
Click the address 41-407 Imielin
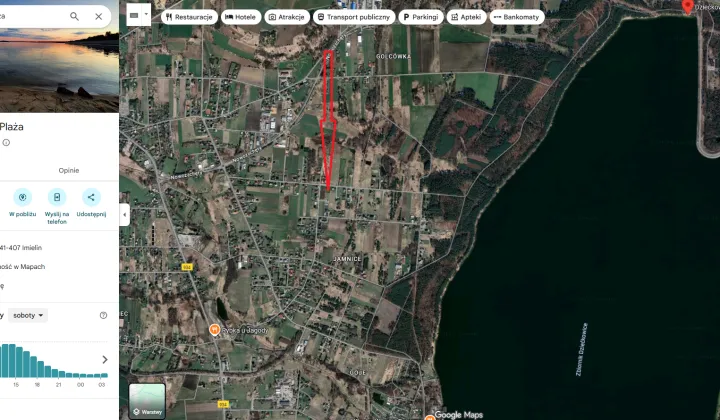(21, 247)
